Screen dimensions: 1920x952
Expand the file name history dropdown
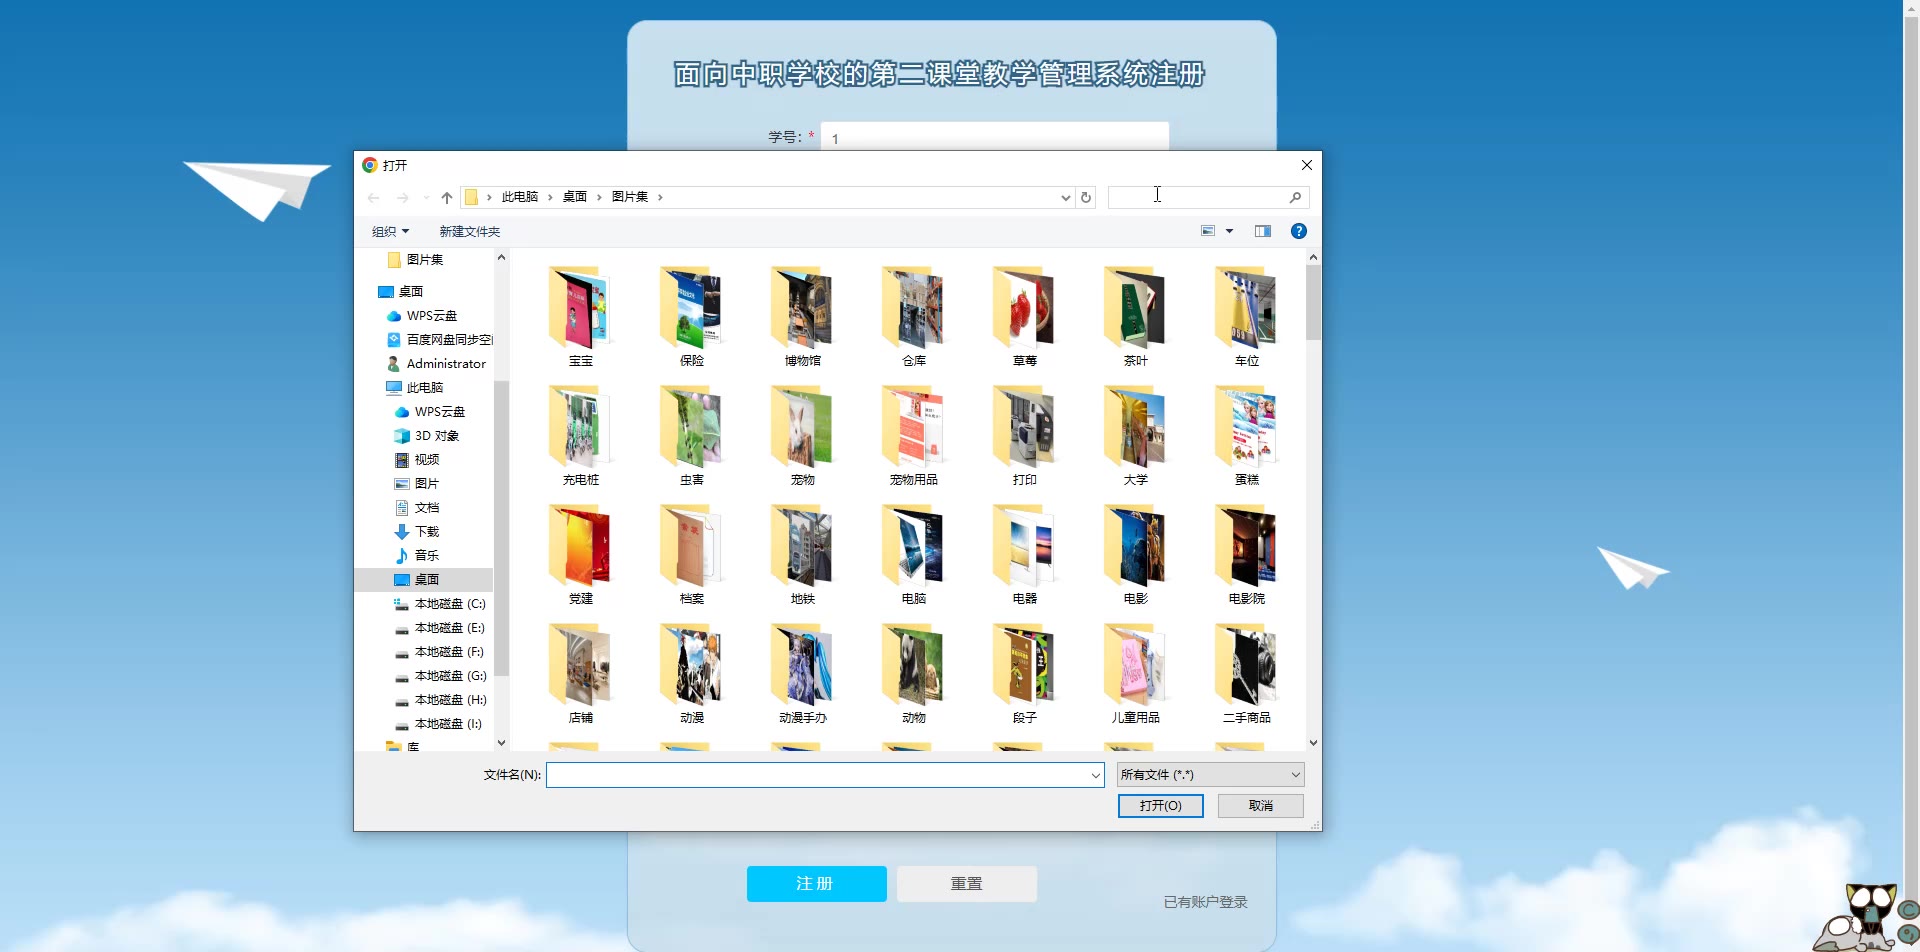[x=1095, y=775]
